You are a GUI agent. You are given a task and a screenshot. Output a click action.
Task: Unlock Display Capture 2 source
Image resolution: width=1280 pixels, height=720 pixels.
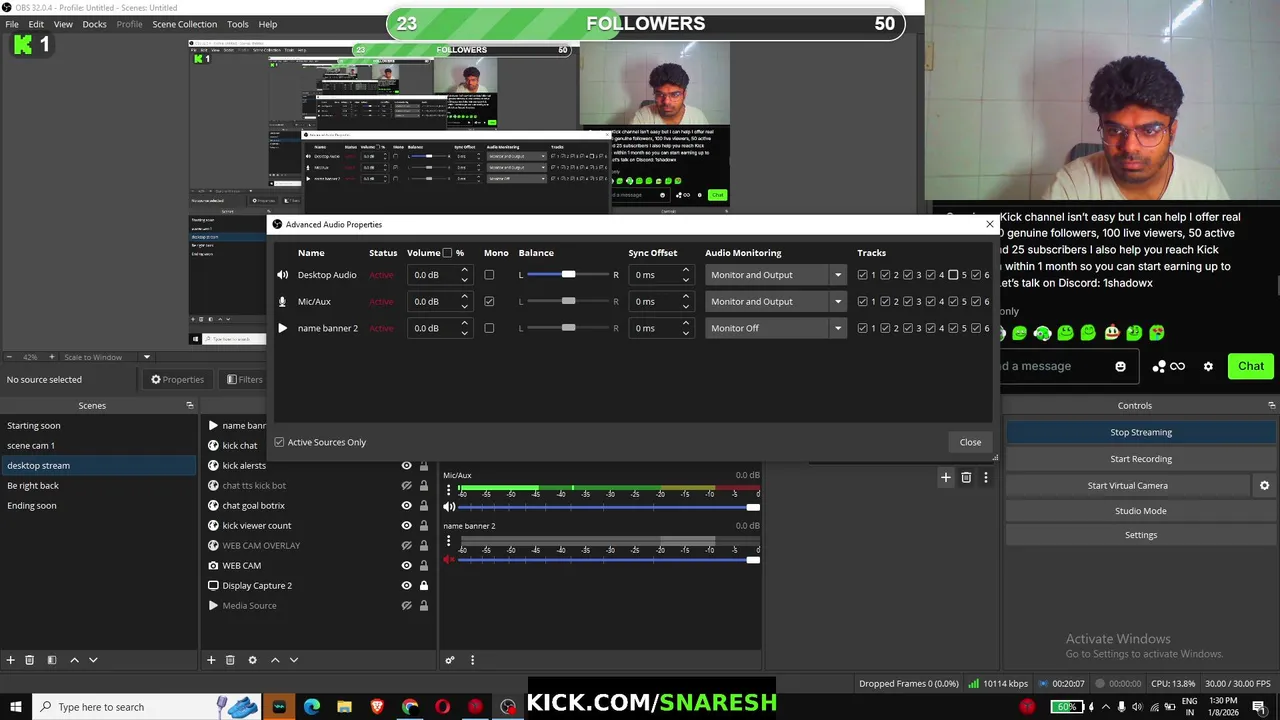(424, 585)
